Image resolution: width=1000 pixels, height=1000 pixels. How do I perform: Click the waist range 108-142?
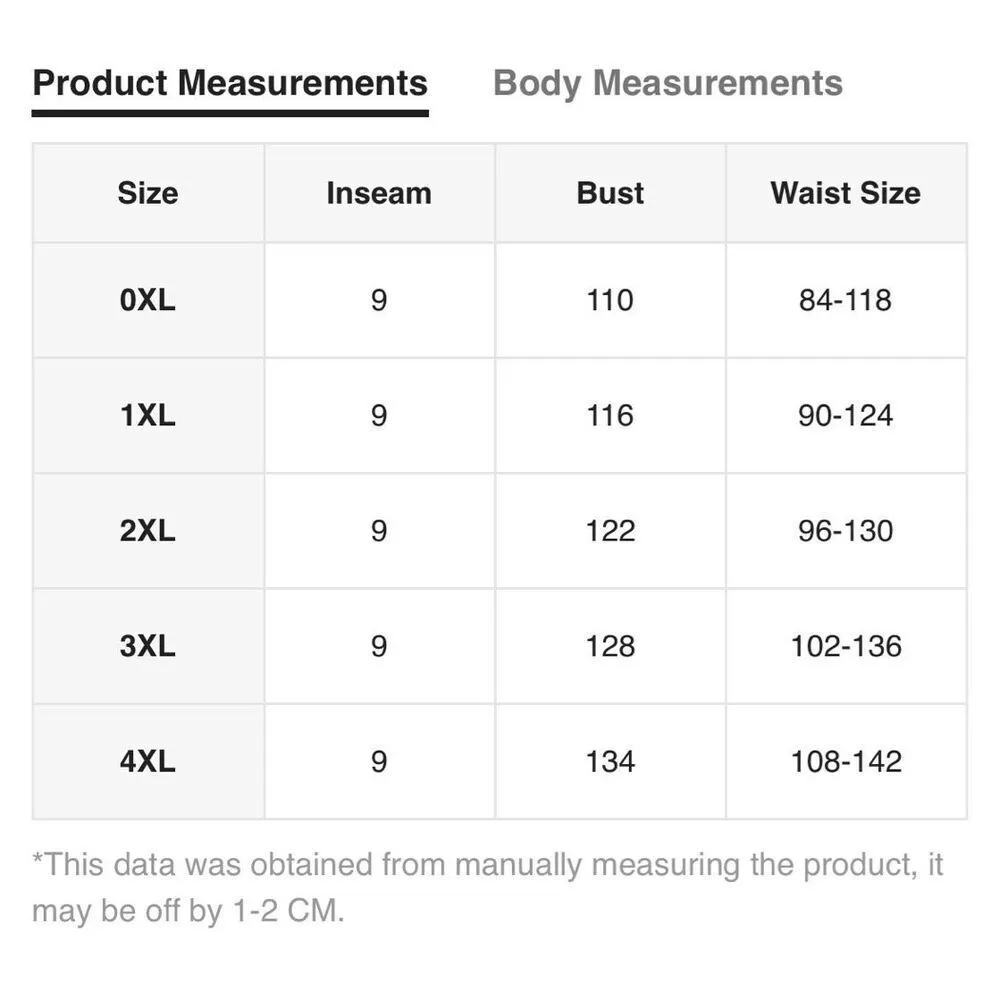point(846,762)
